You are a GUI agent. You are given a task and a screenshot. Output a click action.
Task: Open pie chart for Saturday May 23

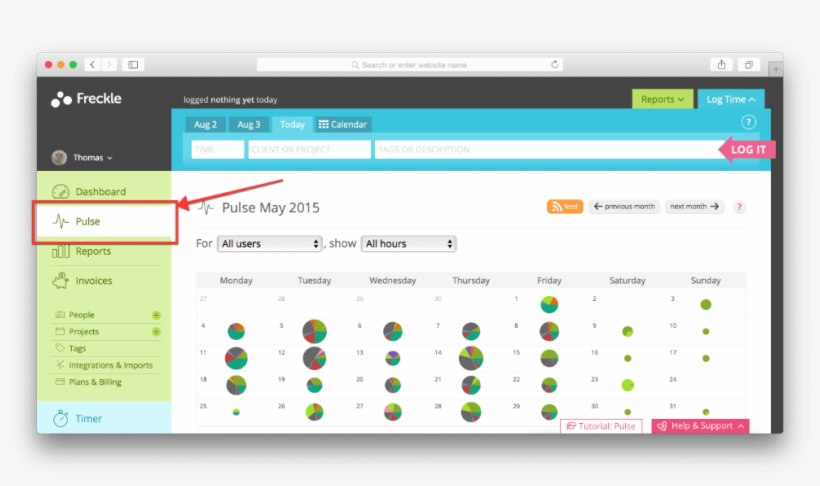[x=628, y=385]
